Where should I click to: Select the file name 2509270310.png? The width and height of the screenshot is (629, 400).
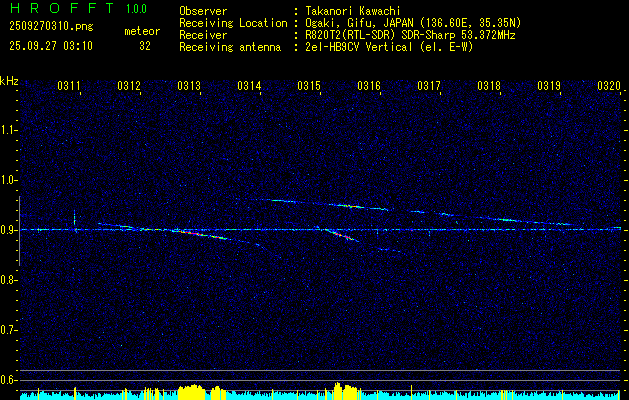[51, 26]
